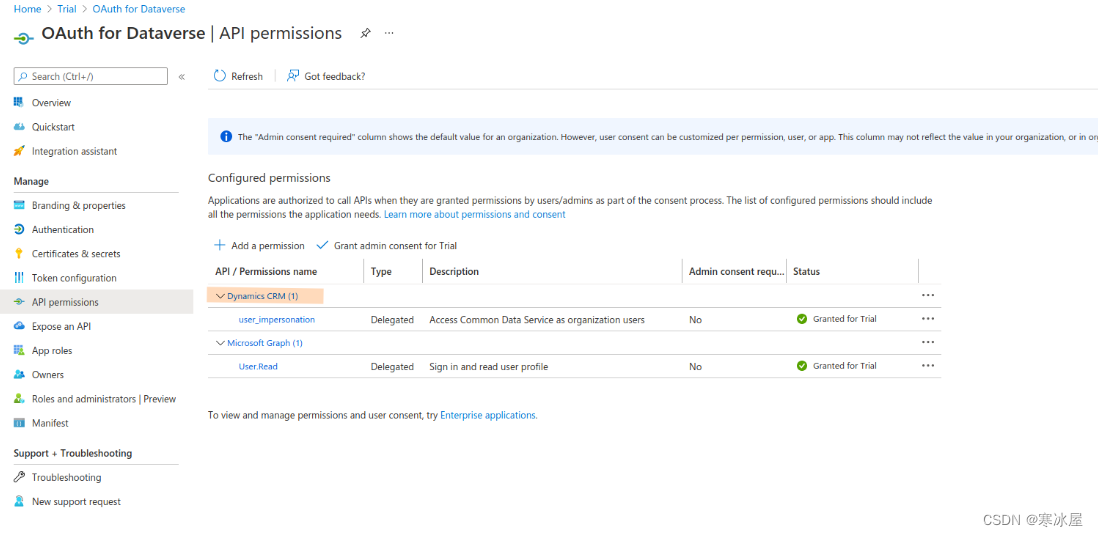
Task: Open ellipsis menu for Microsoft Graph group
Action: [x=929, y=342]
